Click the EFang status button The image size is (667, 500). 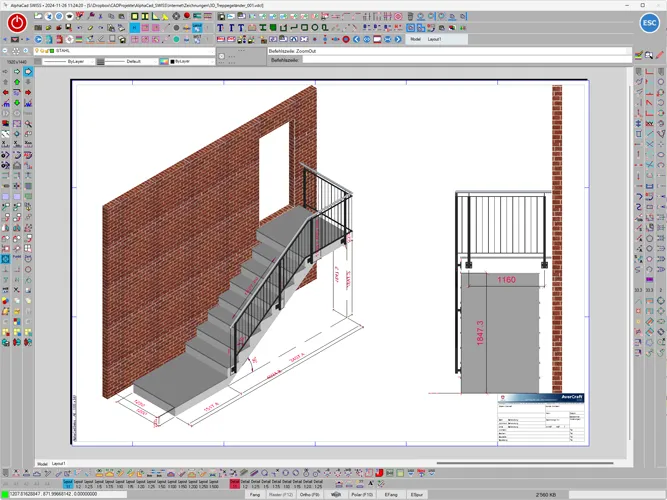click(x=391, y=494)
